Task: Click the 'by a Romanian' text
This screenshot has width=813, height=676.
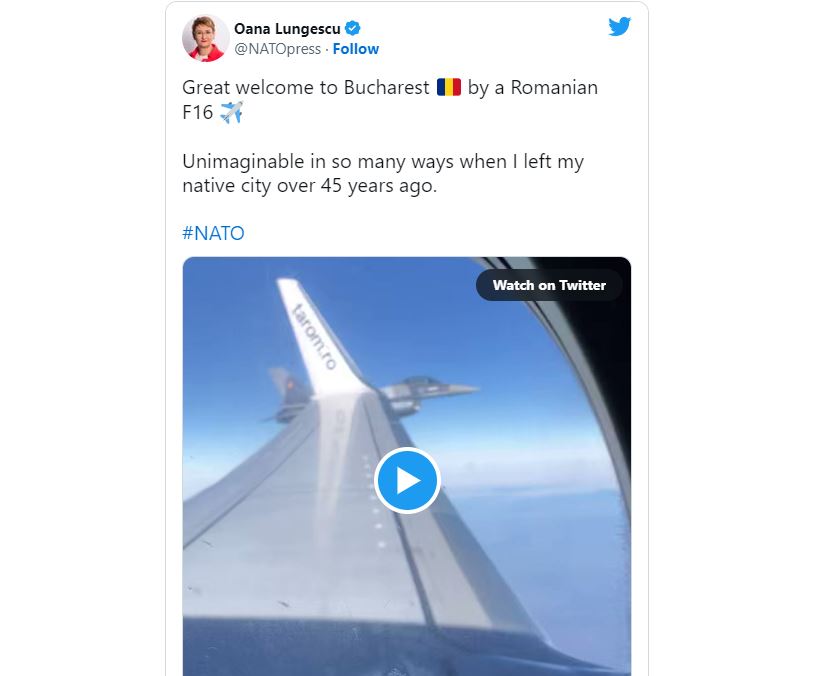Action: click(x=532, y=87)
